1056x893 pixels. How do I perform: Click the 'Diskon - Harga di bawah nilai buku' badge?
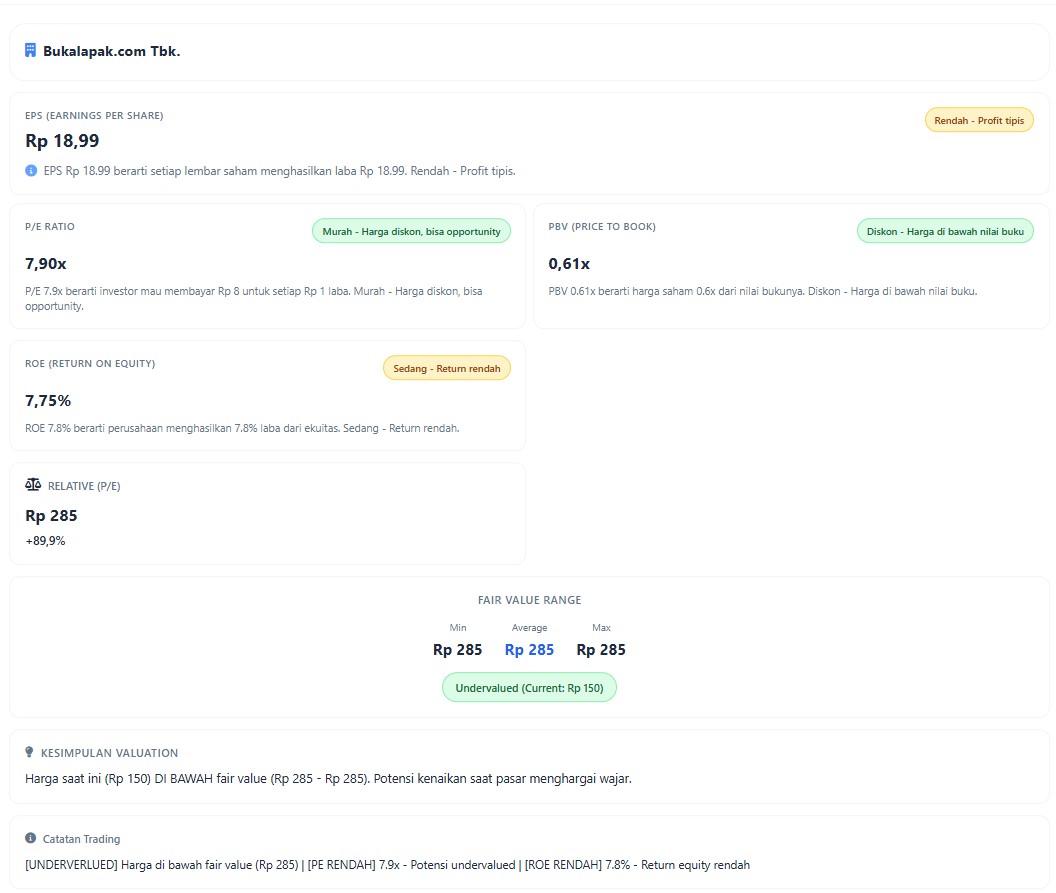(944, 231)
